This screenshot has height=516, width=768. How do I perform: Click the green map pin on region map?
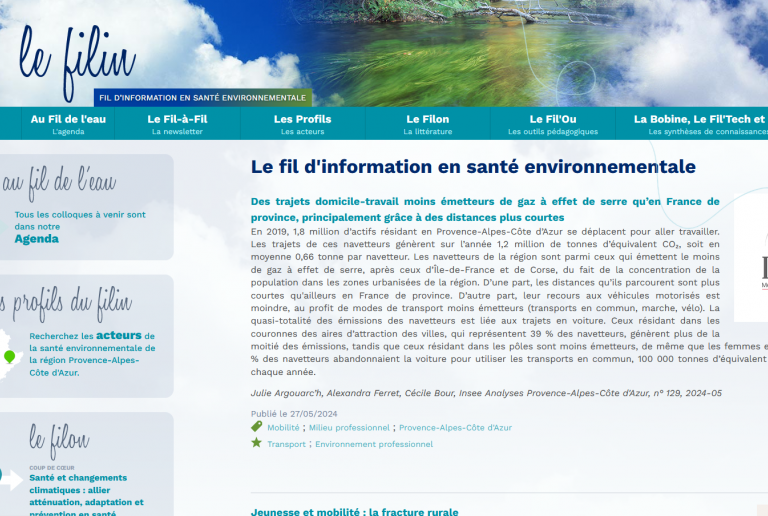(x=9, y=356)
